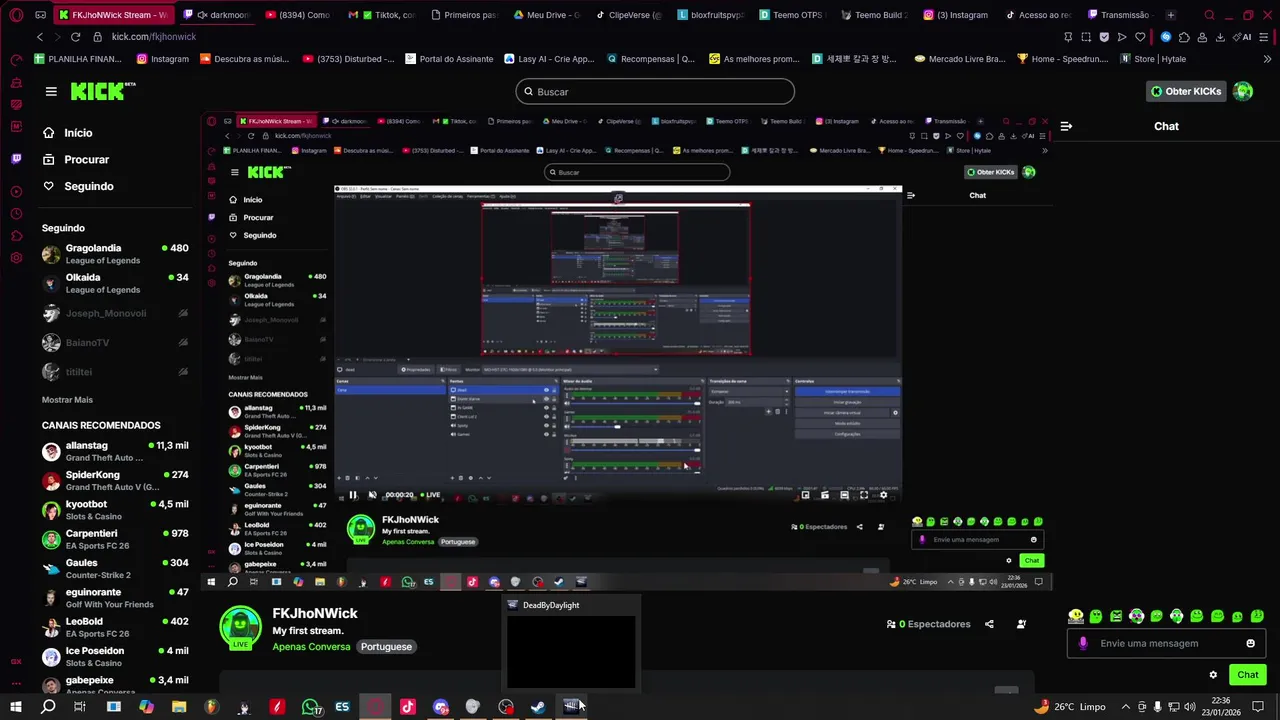This screenshot has width=1280, height=720.
Task: Click the user avatar top right
Action: coord(1243,91)
